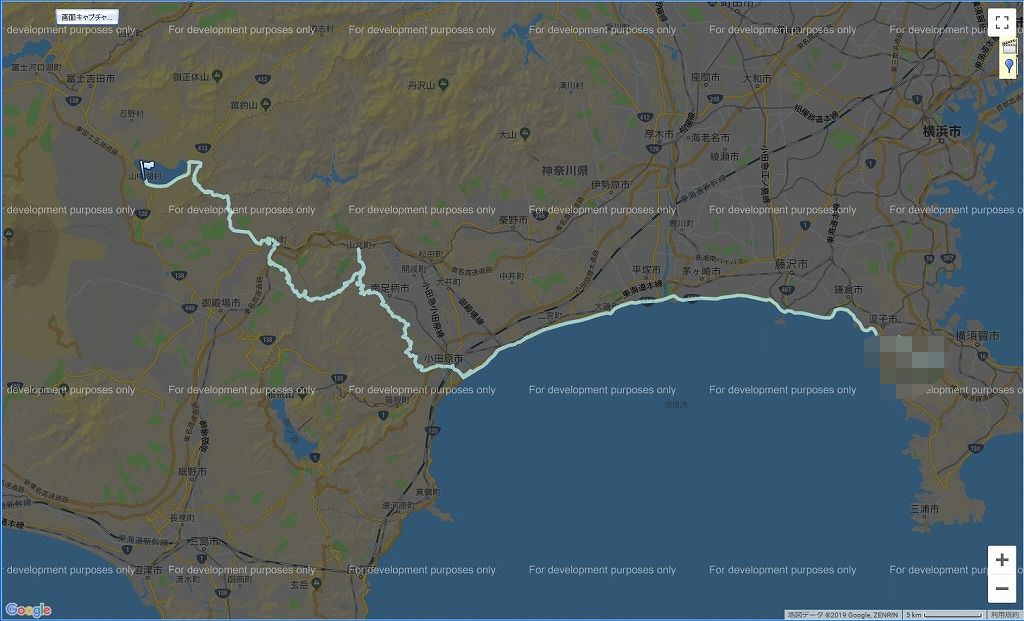
Task: Click the 画面キャプチャ button
Action: [x=87, y=17]
